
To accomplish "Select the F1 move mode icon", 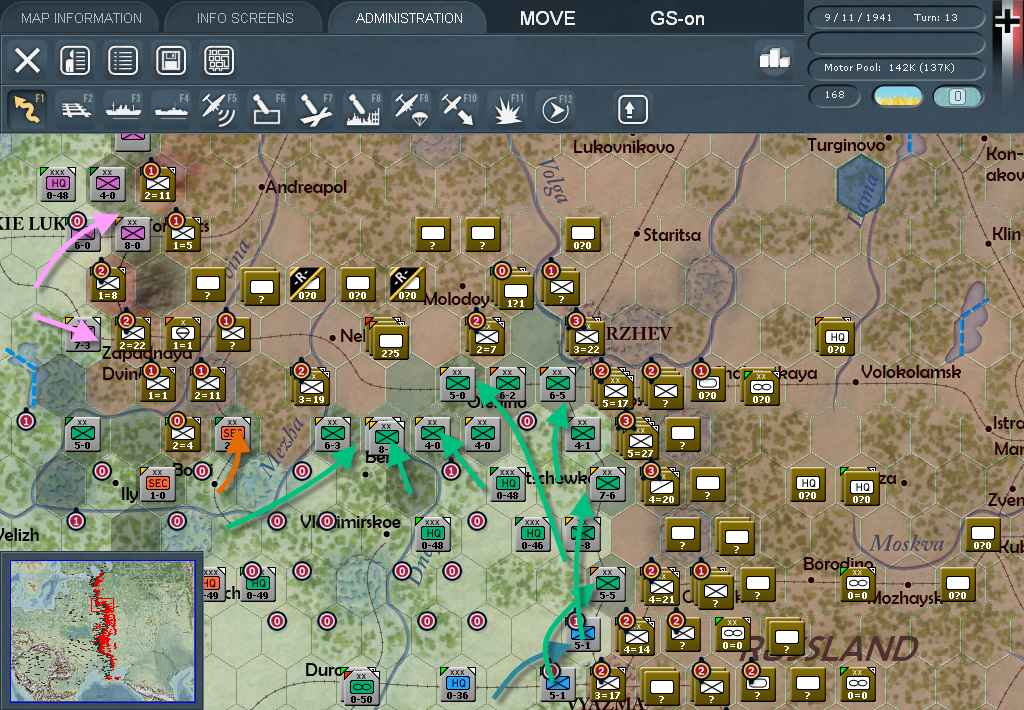I will (x=28, y=109).
